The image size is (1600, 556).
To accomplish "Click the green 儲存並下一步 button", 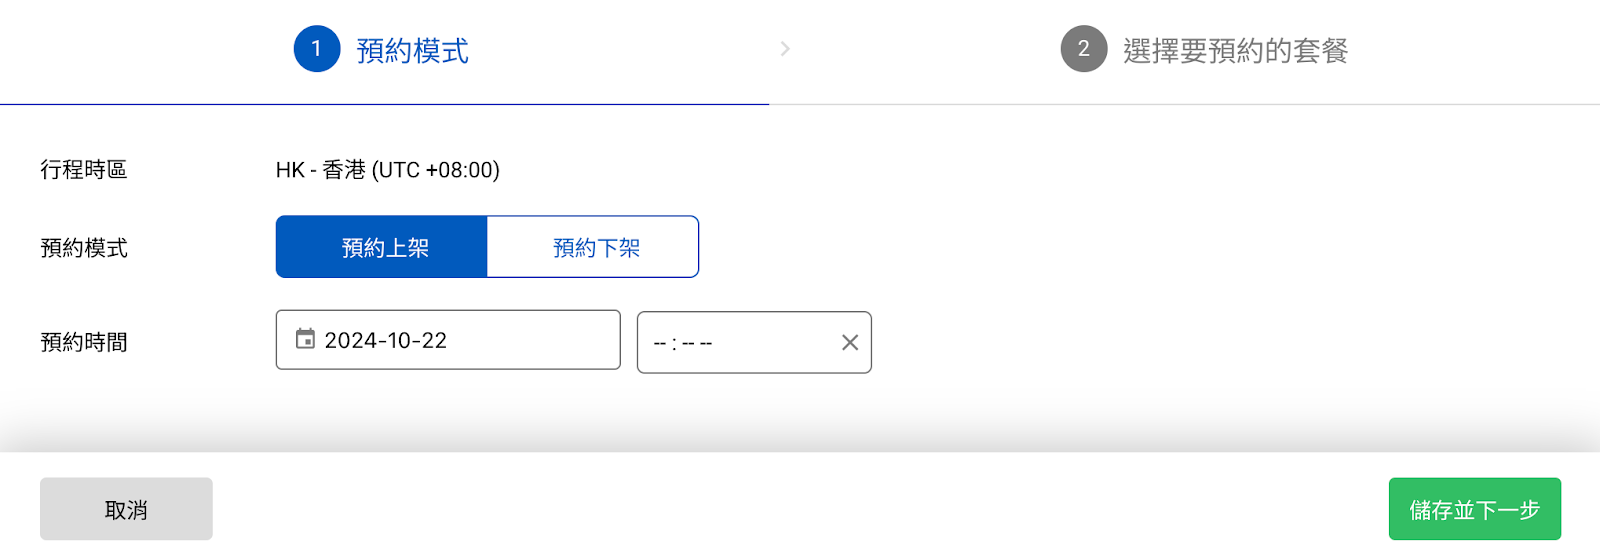I will pos(1475,509).
